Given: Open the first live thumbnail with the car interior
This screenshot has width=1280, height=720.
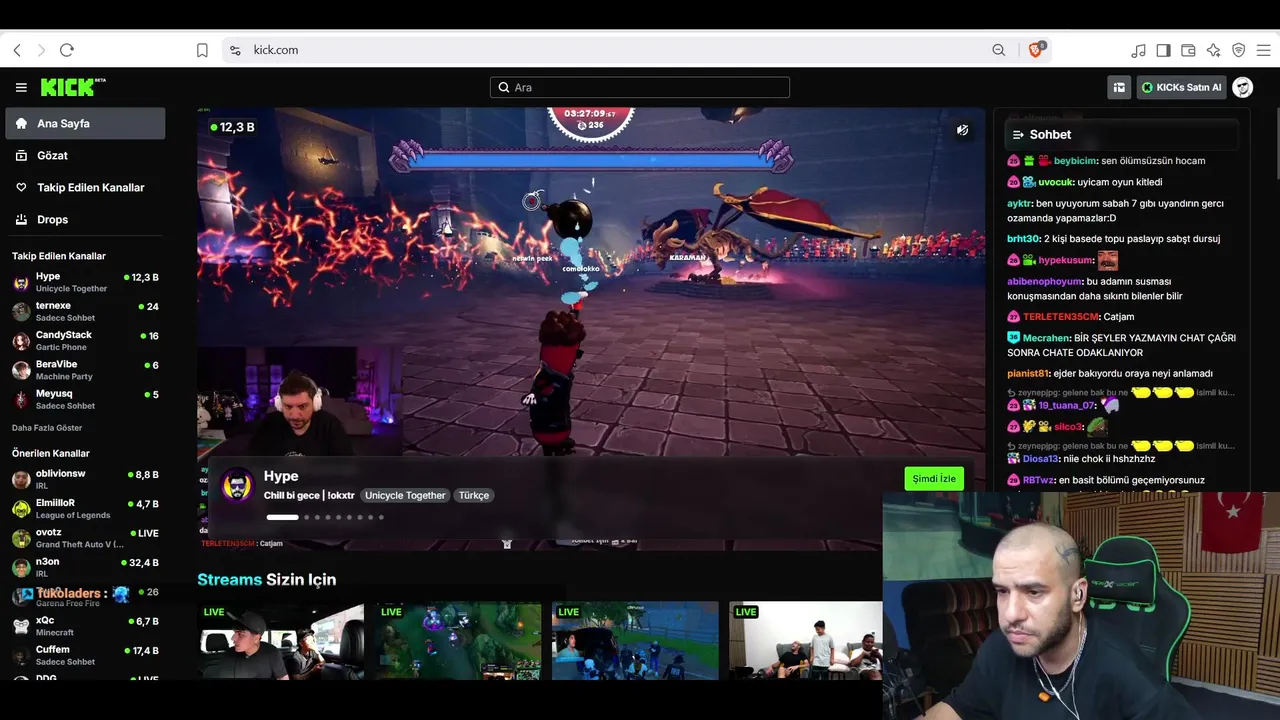Looking at the screenshot, I should point(281,641).
